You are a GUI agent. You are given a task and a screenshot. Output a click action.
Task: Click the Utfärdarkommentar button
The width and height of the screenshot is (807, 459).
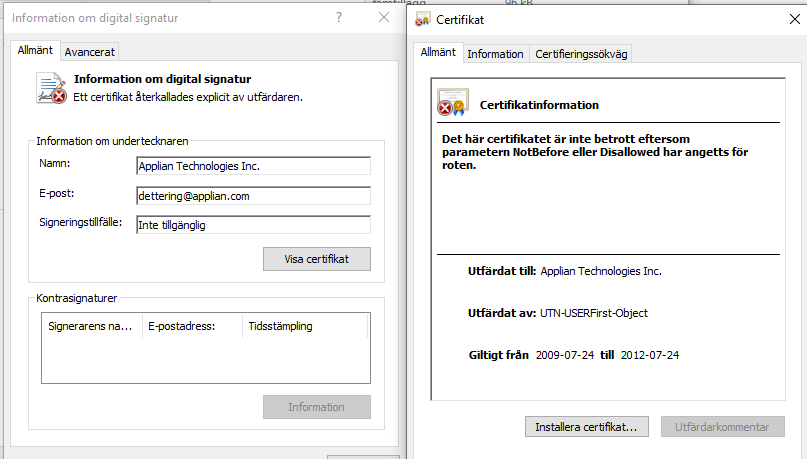(723, 427)
